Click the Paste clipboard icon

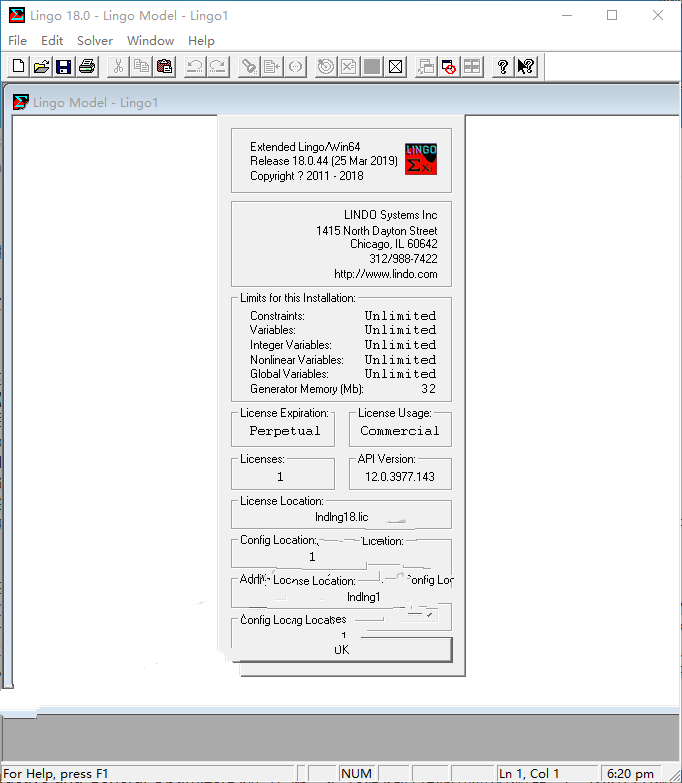coord(164,66)
